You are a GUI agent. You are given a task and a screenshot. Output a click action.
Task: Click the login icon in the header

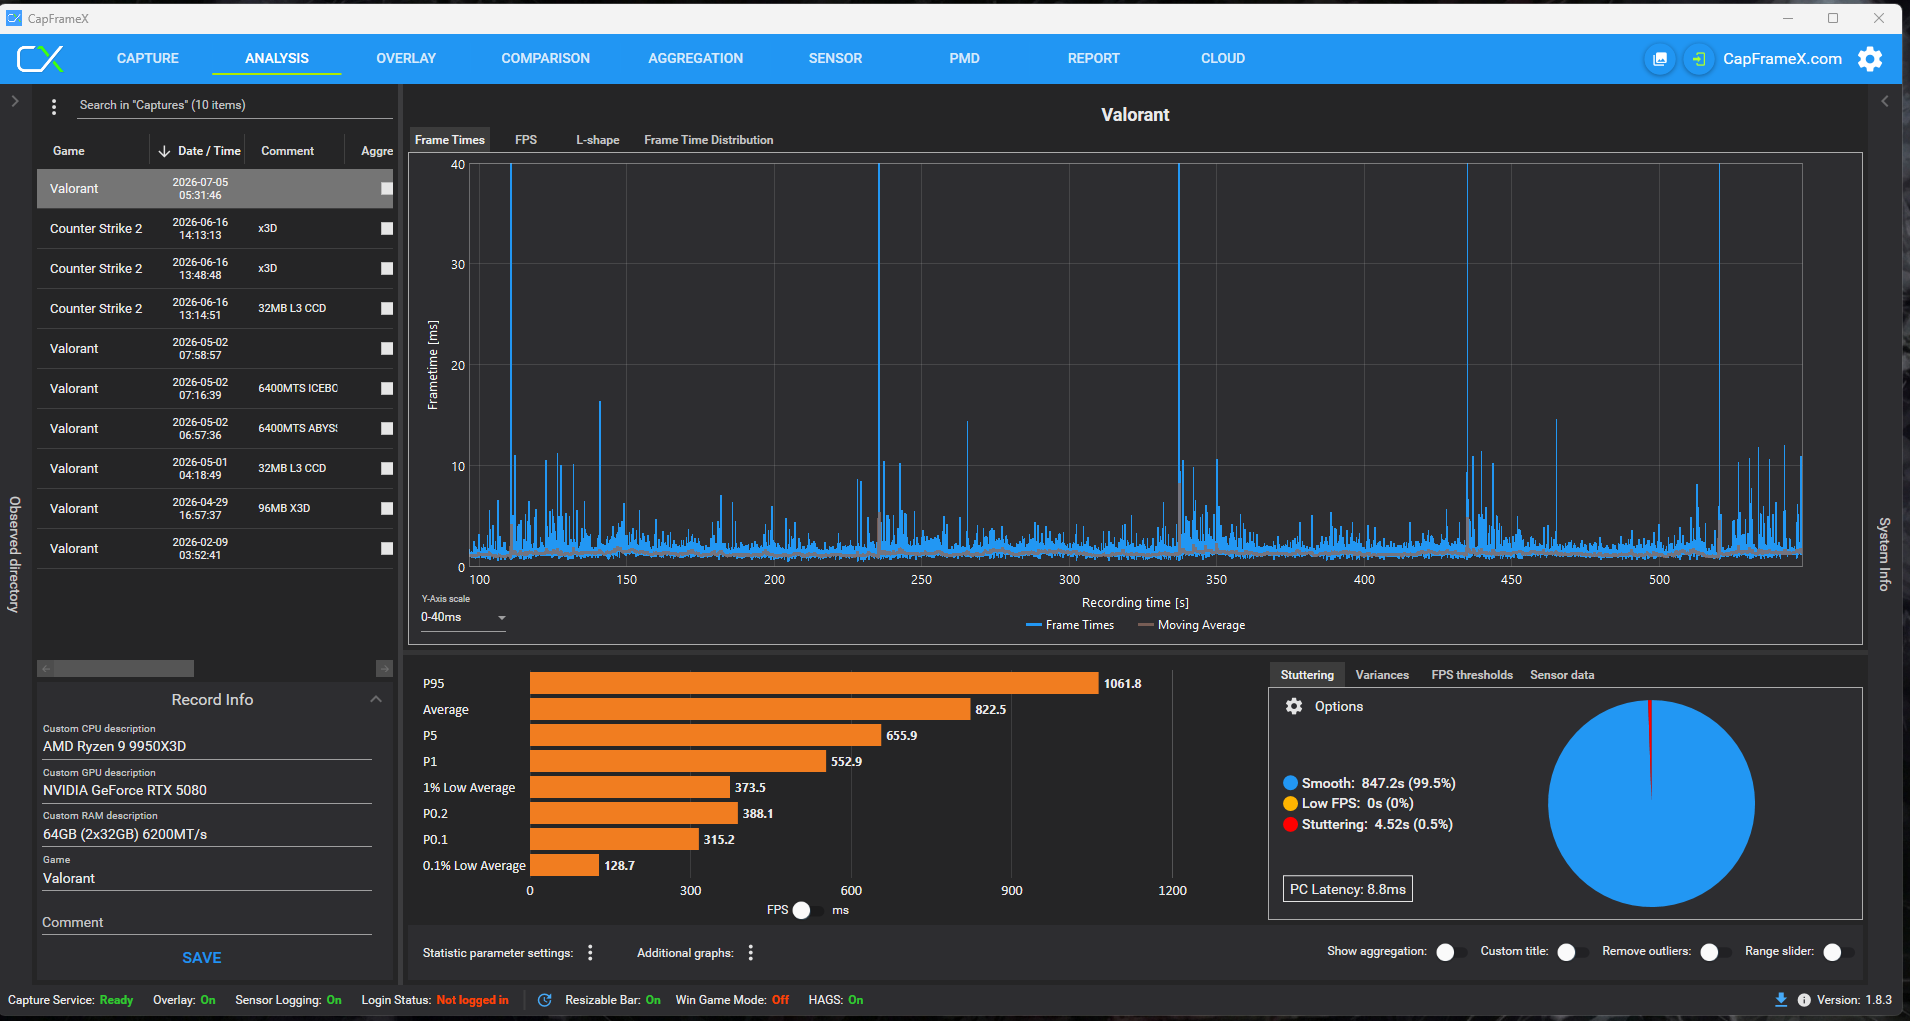pos(1698,59)
